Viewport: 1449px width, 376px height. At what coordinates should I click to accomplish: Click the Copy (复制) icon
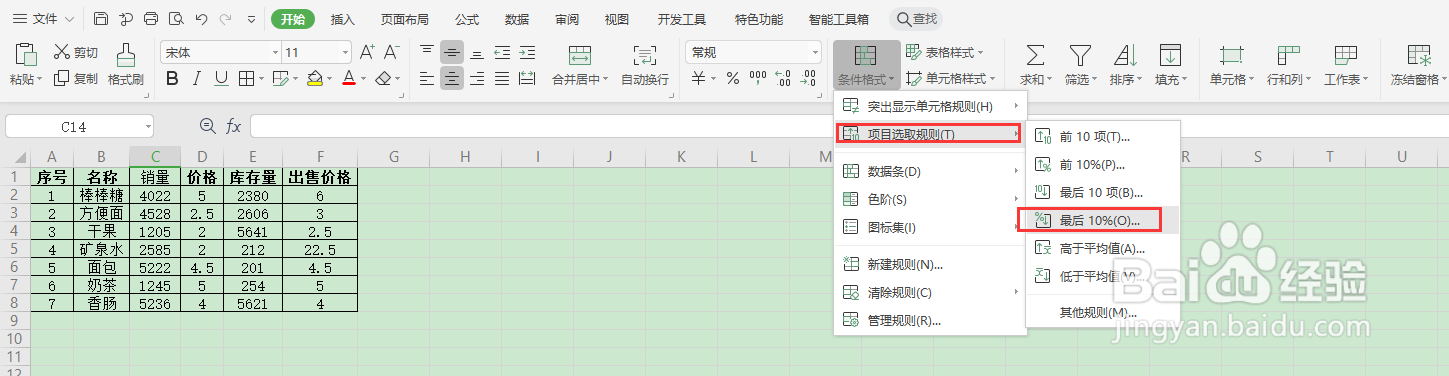[62, 78]
